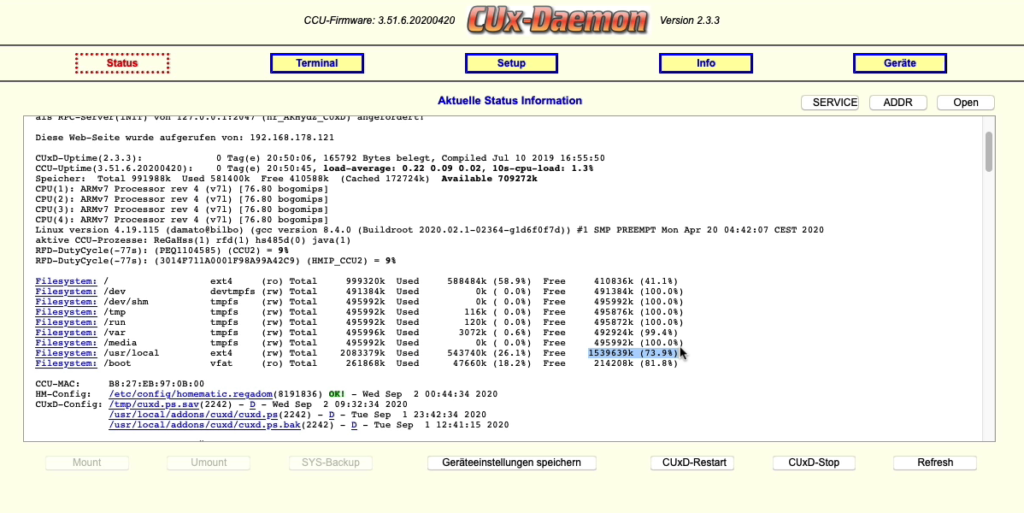
Task: Click the disabled Umount button
Action: (209, 463)
